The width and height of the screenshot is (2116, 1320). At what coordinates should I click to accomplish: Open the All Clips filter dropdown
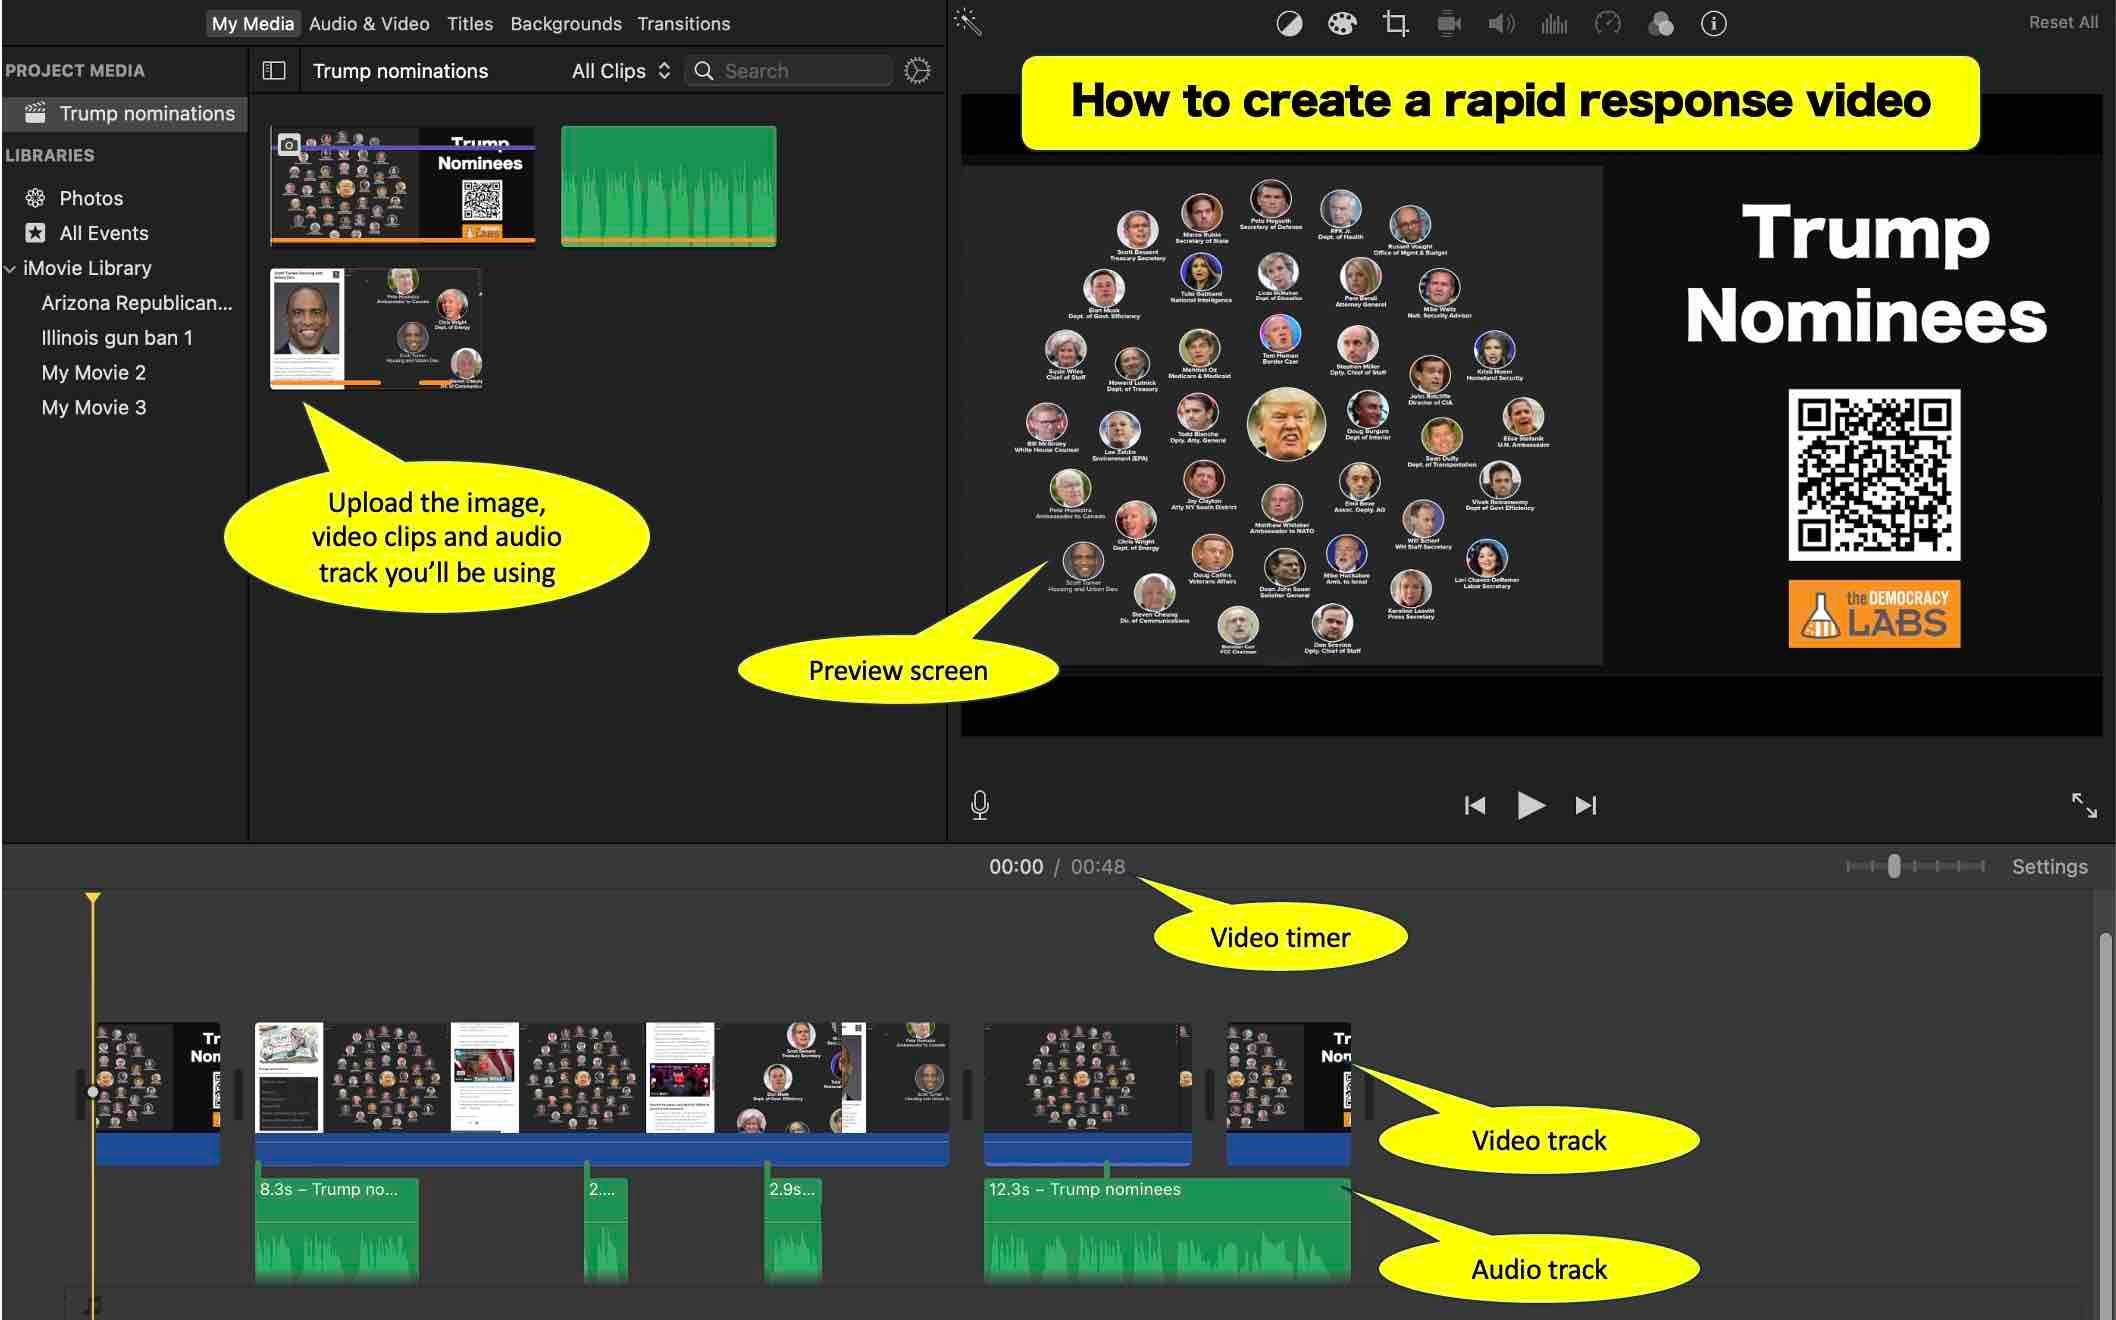621,71
